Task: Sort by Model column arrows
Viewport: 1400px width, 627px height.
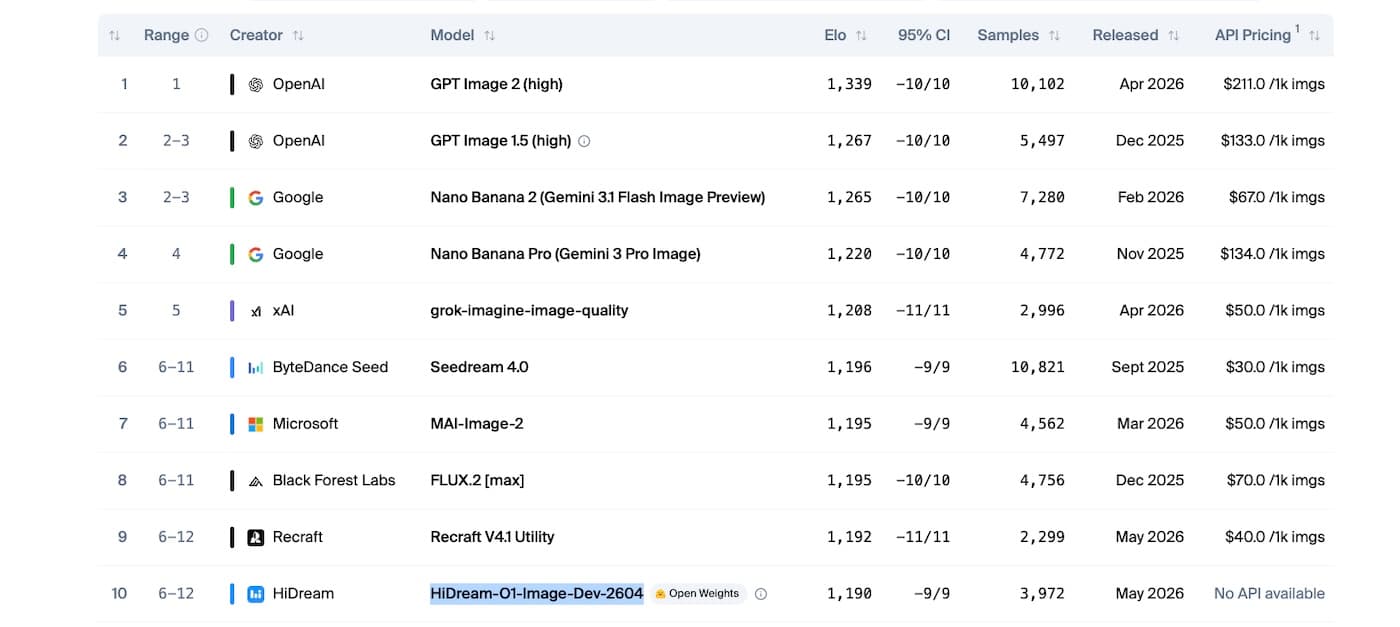Action: coord(489,35)
